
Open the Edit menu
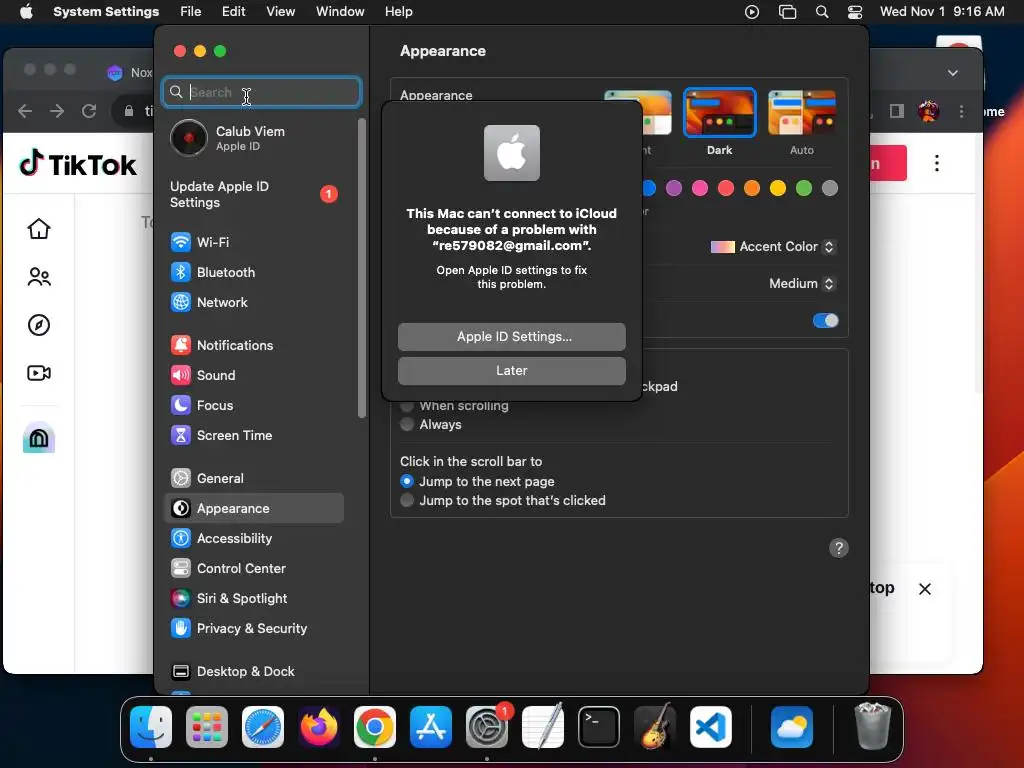(x=233, y=12)
